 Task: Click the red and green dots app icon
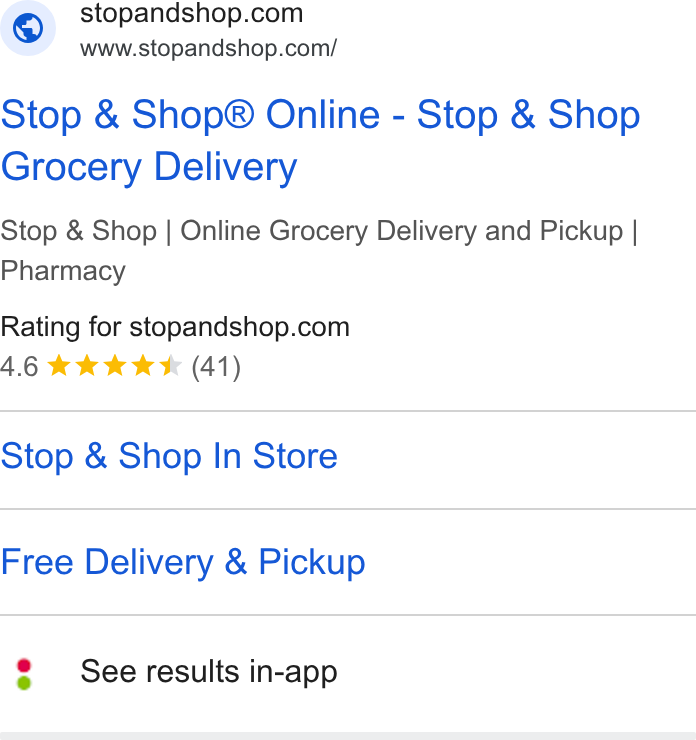[24, 674]
